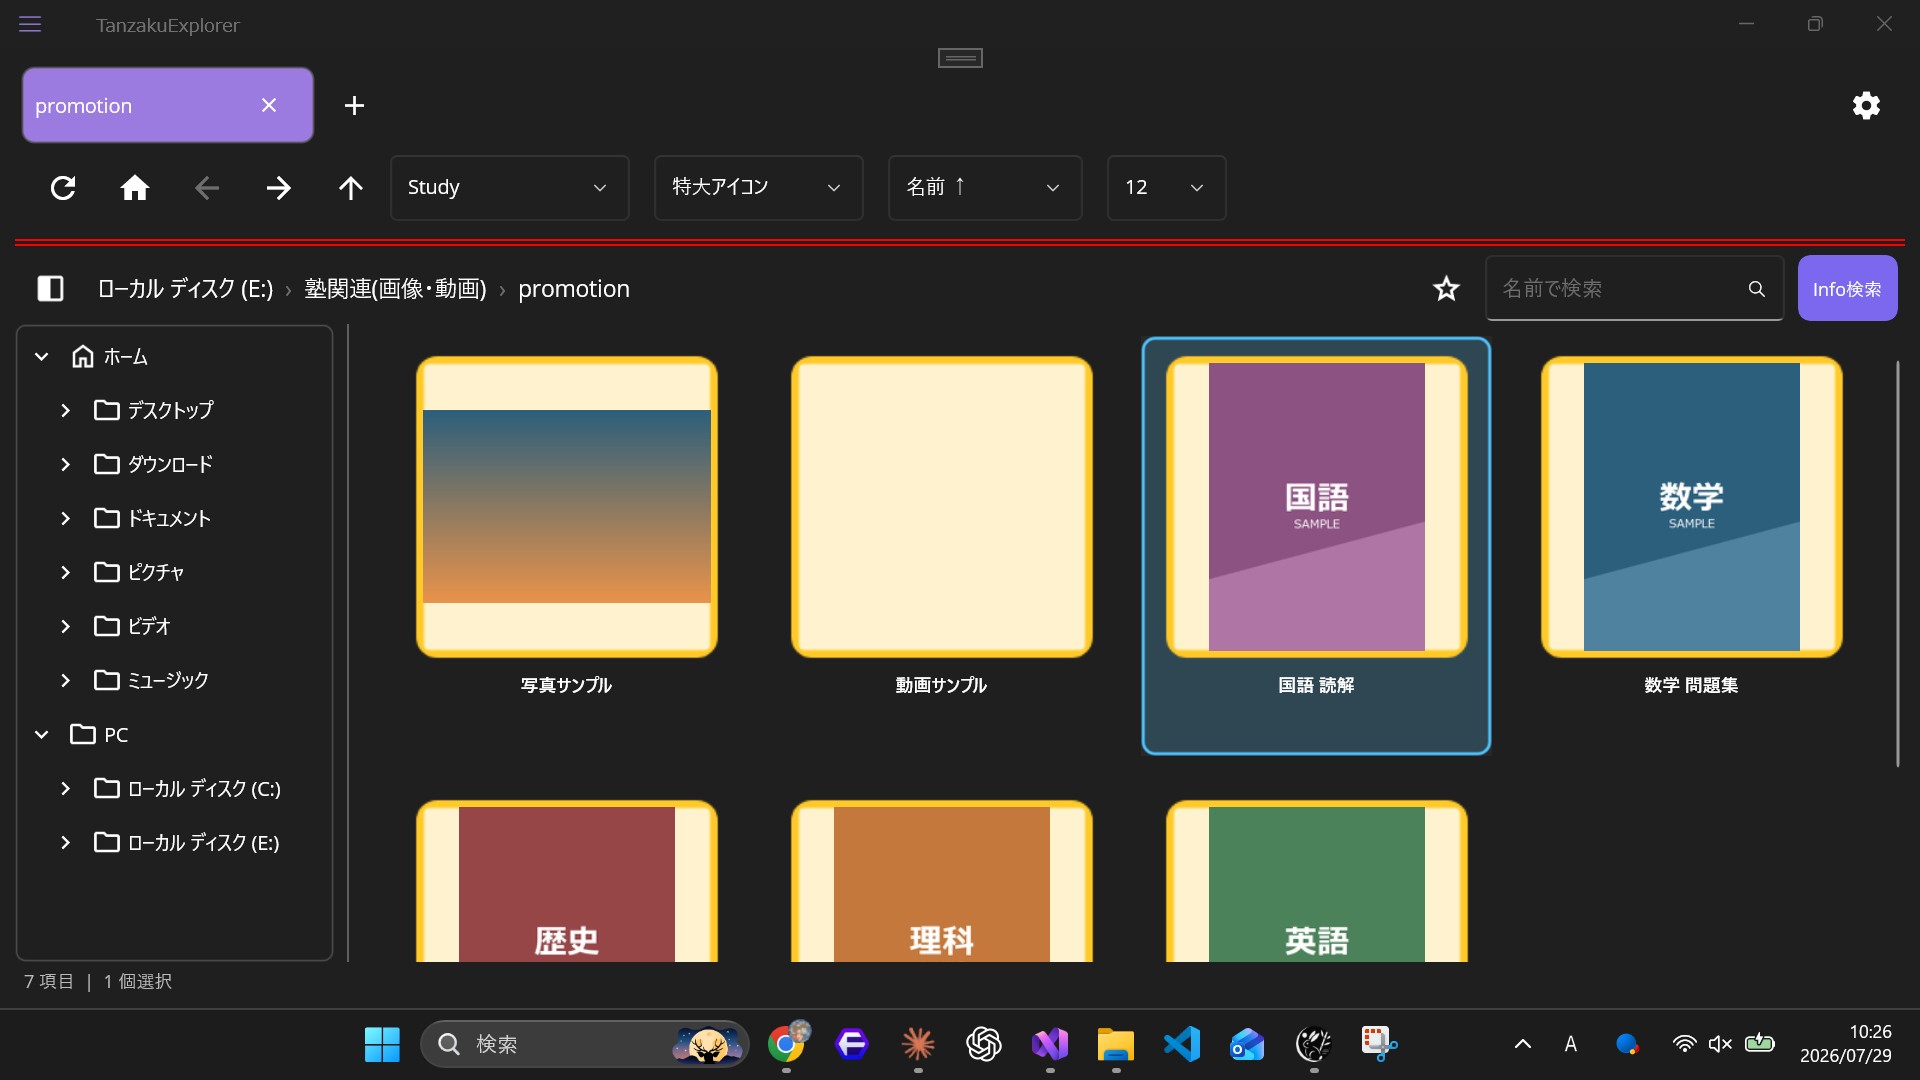Viewport: 1920px width, 1080px height.
Task: Open the Study dropdown
Action: [x=509, y=187]
